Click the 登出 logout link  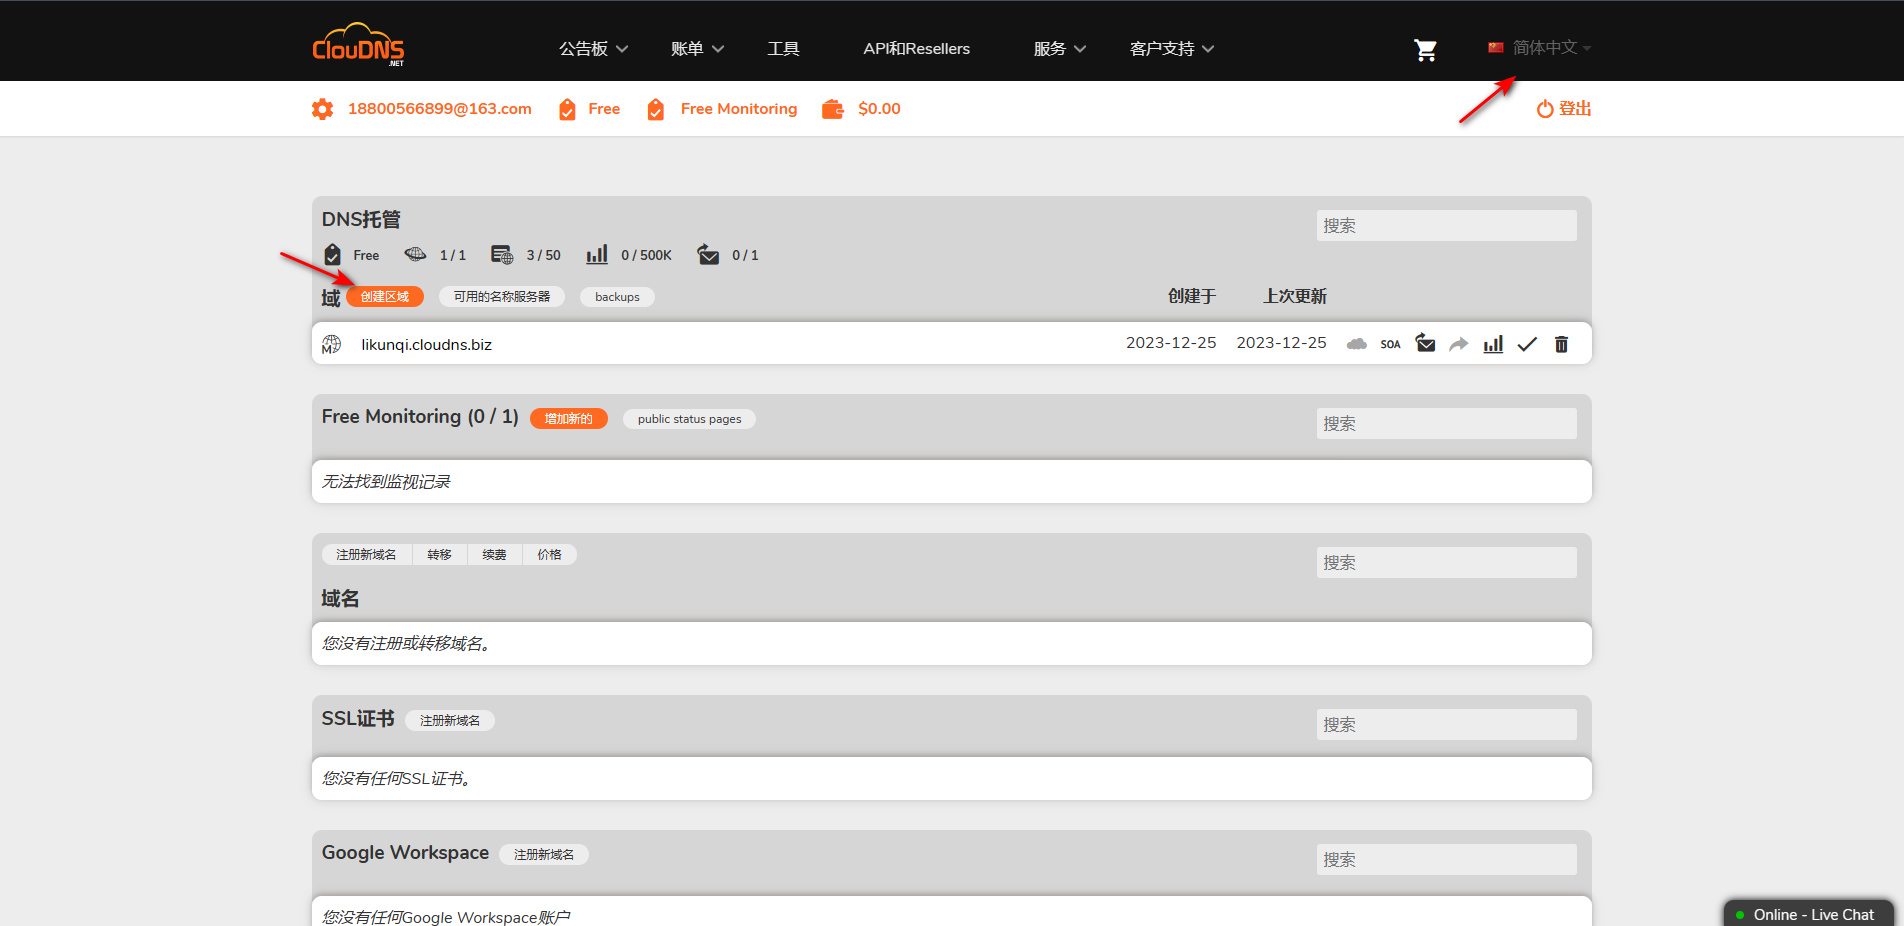(x=1564, y=109)
